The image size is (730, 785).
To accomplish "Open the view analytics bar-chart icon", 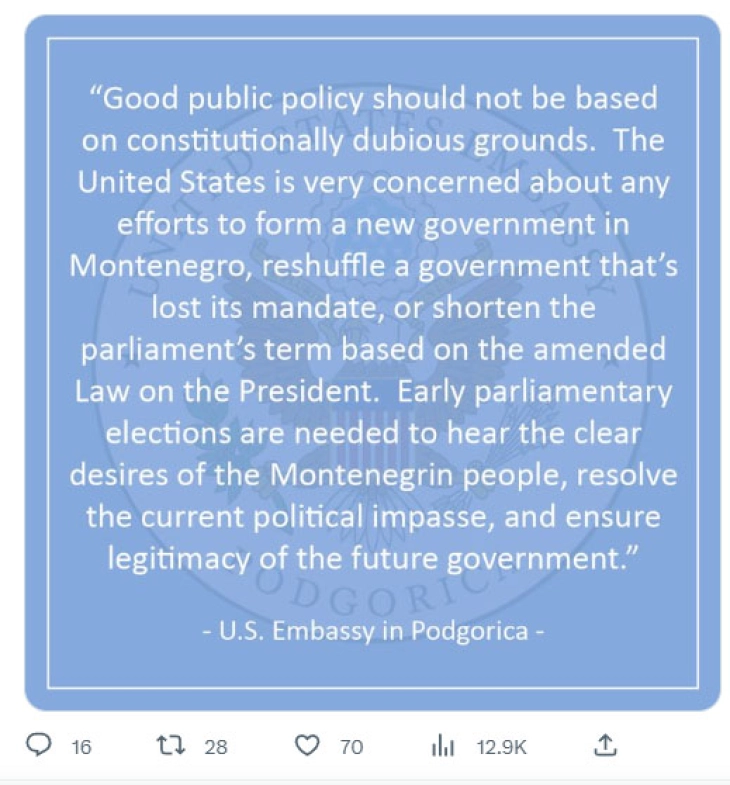I will (442, 745).
